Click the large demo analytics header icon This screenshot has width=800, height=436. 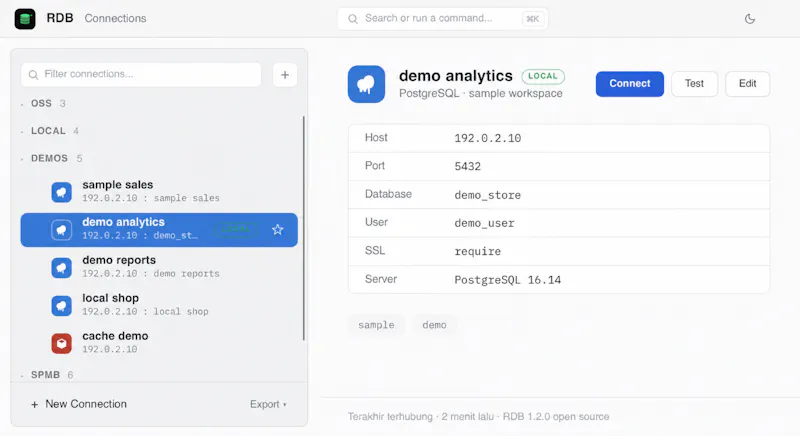366,84
